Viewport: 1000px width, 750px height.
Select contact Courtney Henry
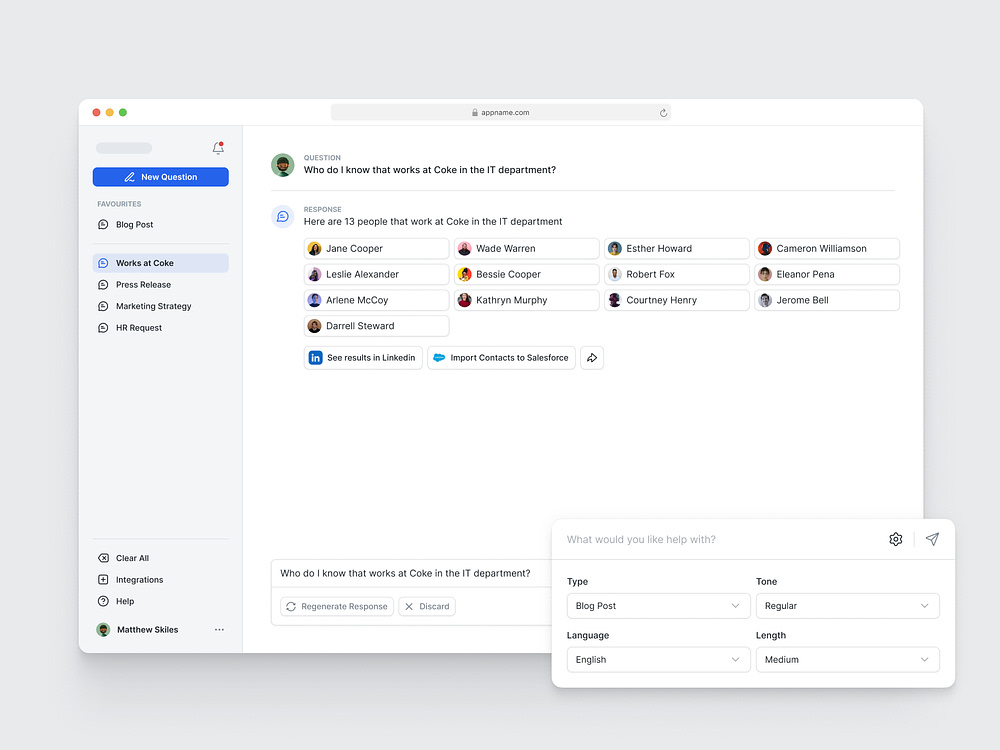coord(677,300)
